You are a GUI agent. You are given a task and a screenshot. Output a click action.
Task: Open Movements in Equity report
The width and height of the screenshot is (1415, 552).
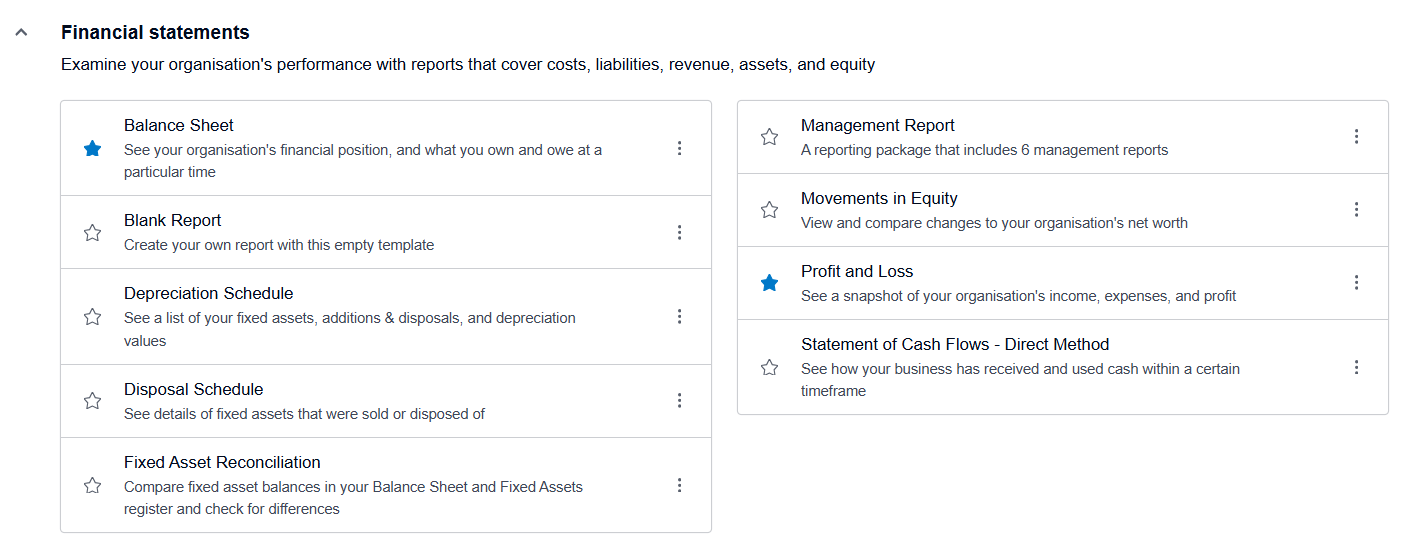tap(879, 199)
